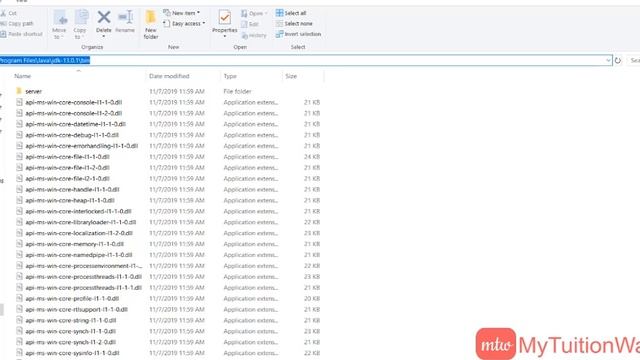This screenshot has height=360, width=640.
Task: Click the 24 KB size of api-ms-win-core-file-l1-1-0.dll
Action: pyautogui.click(x=312, y=157)
